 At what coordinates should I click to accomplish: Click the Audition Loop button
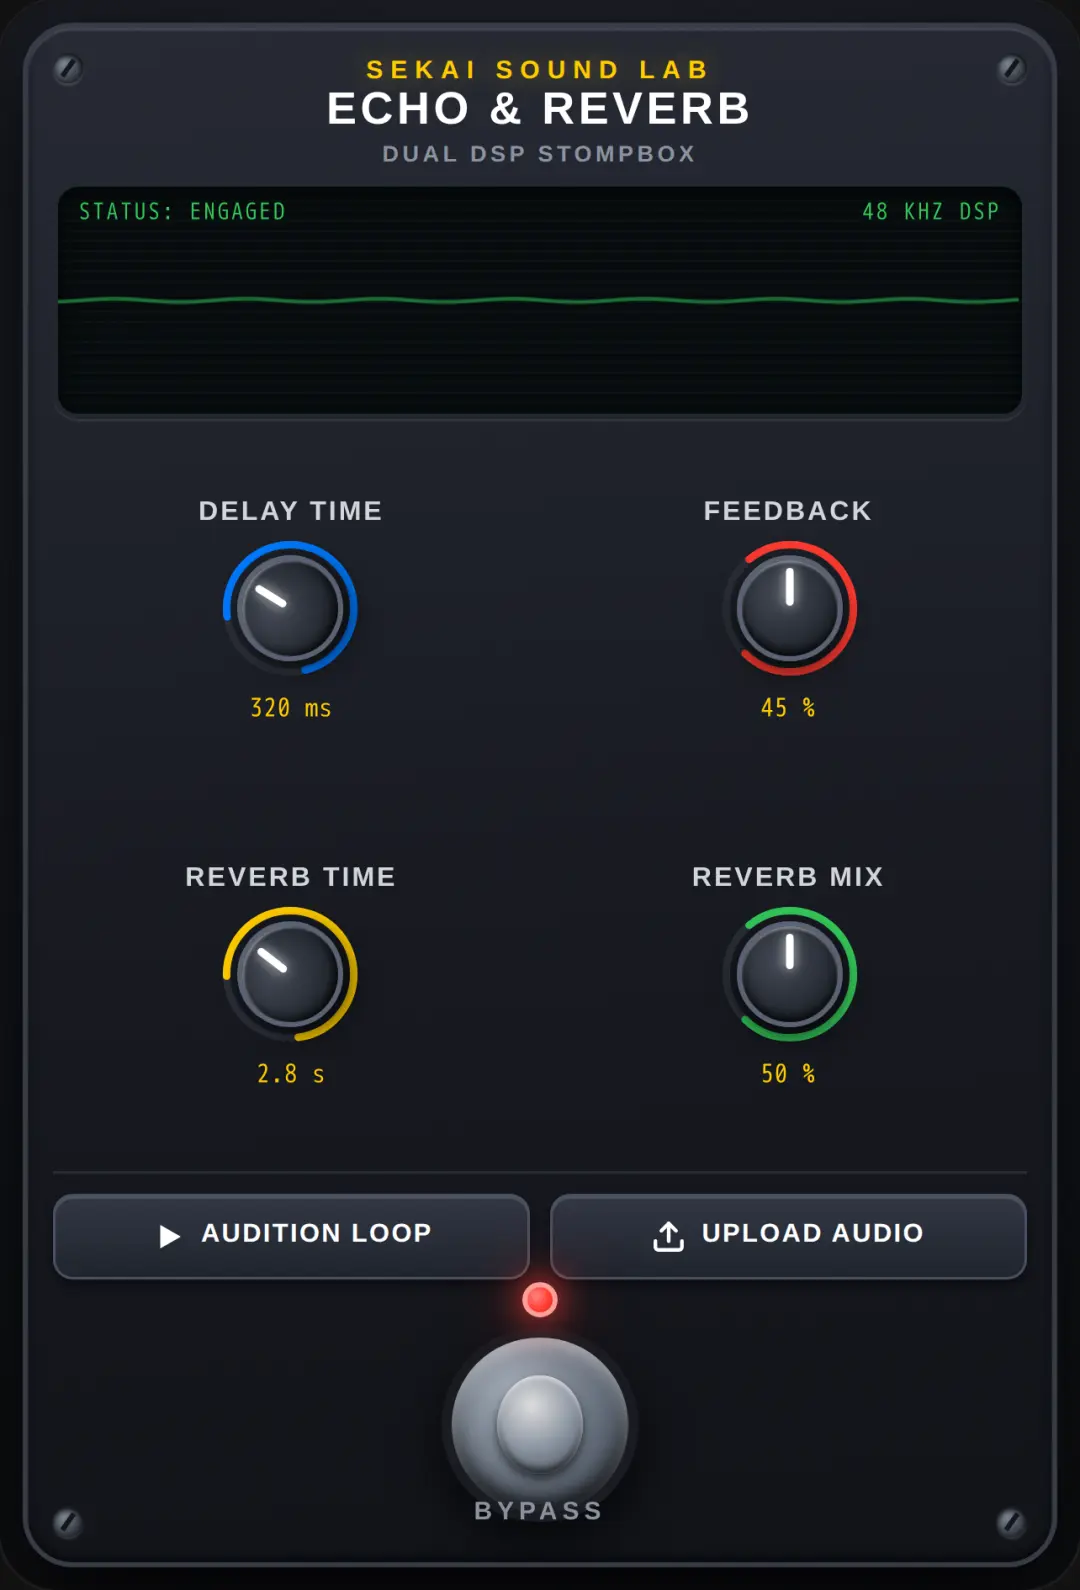pos(291,1236)
